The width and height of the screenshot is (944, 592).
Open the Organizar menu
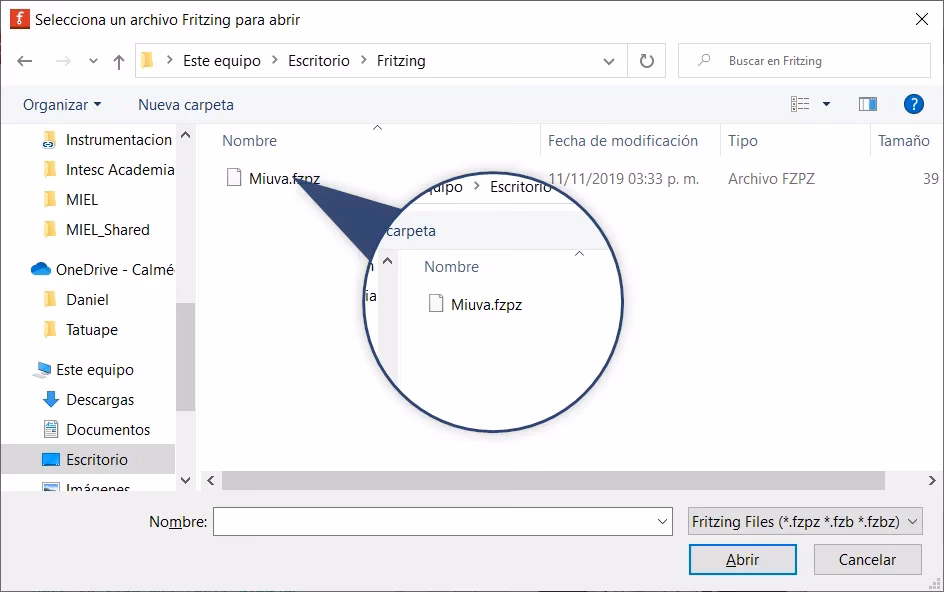[x=62, y=105]
